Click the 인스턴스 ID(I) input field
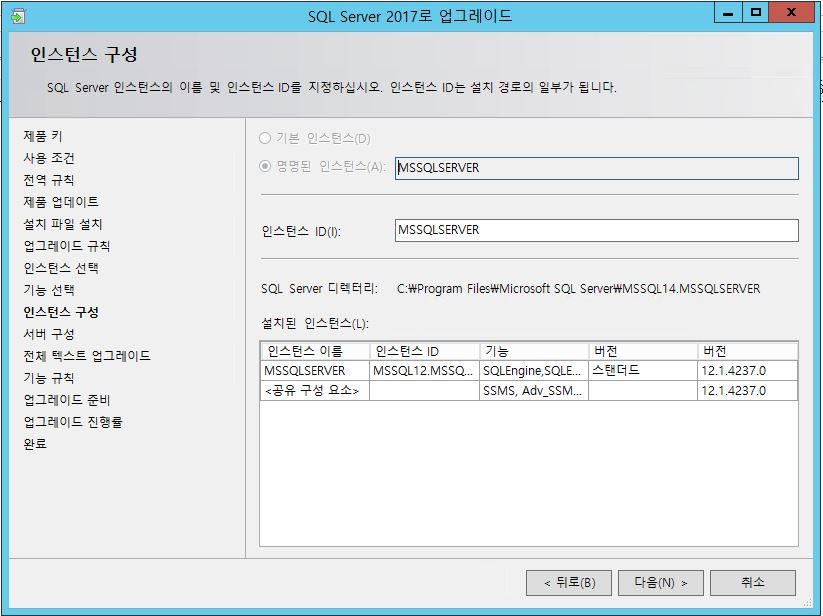This screenshot has height=616, width=823. coord(597,230)
